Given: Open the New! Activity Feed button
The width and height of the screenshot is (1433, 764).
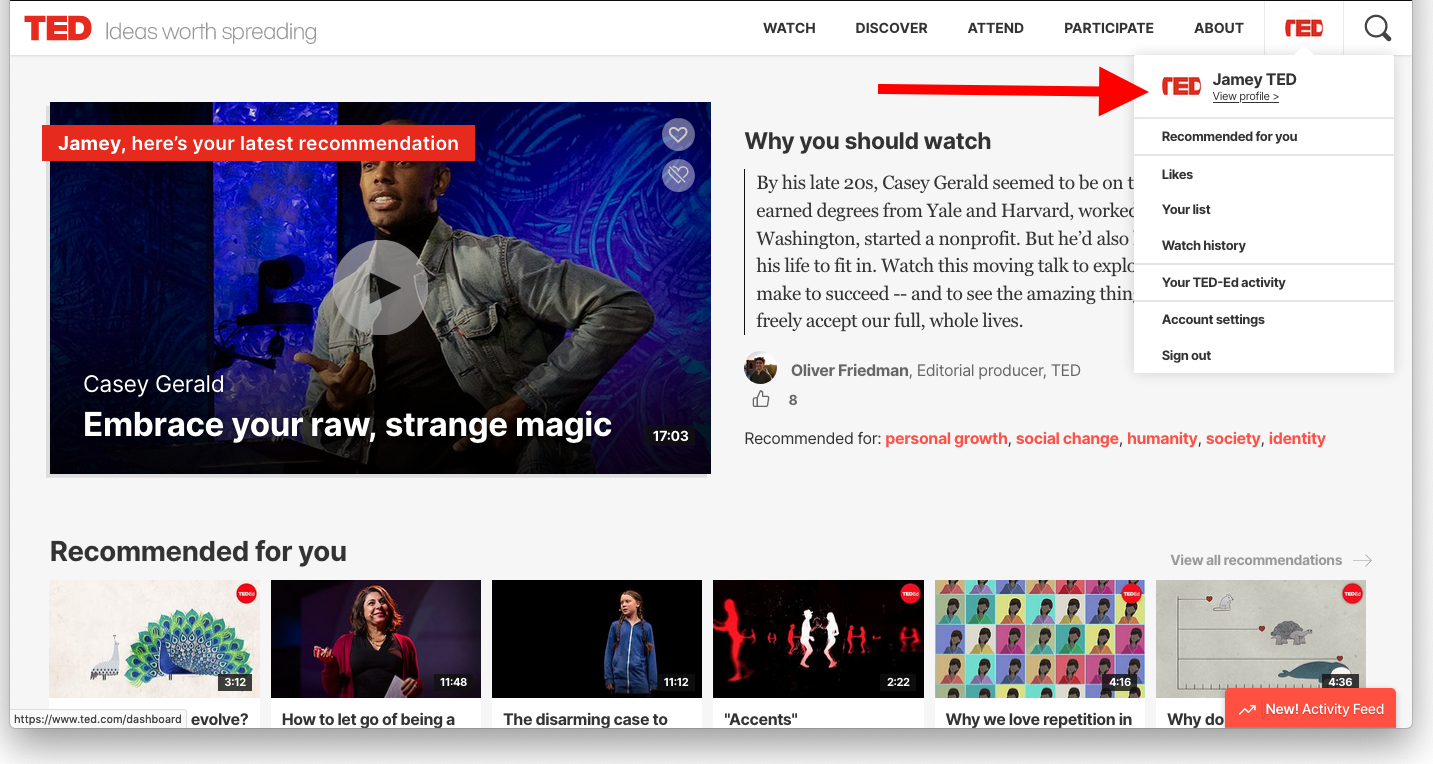Looking at the screenshot, I should [x=1310, y=709].
